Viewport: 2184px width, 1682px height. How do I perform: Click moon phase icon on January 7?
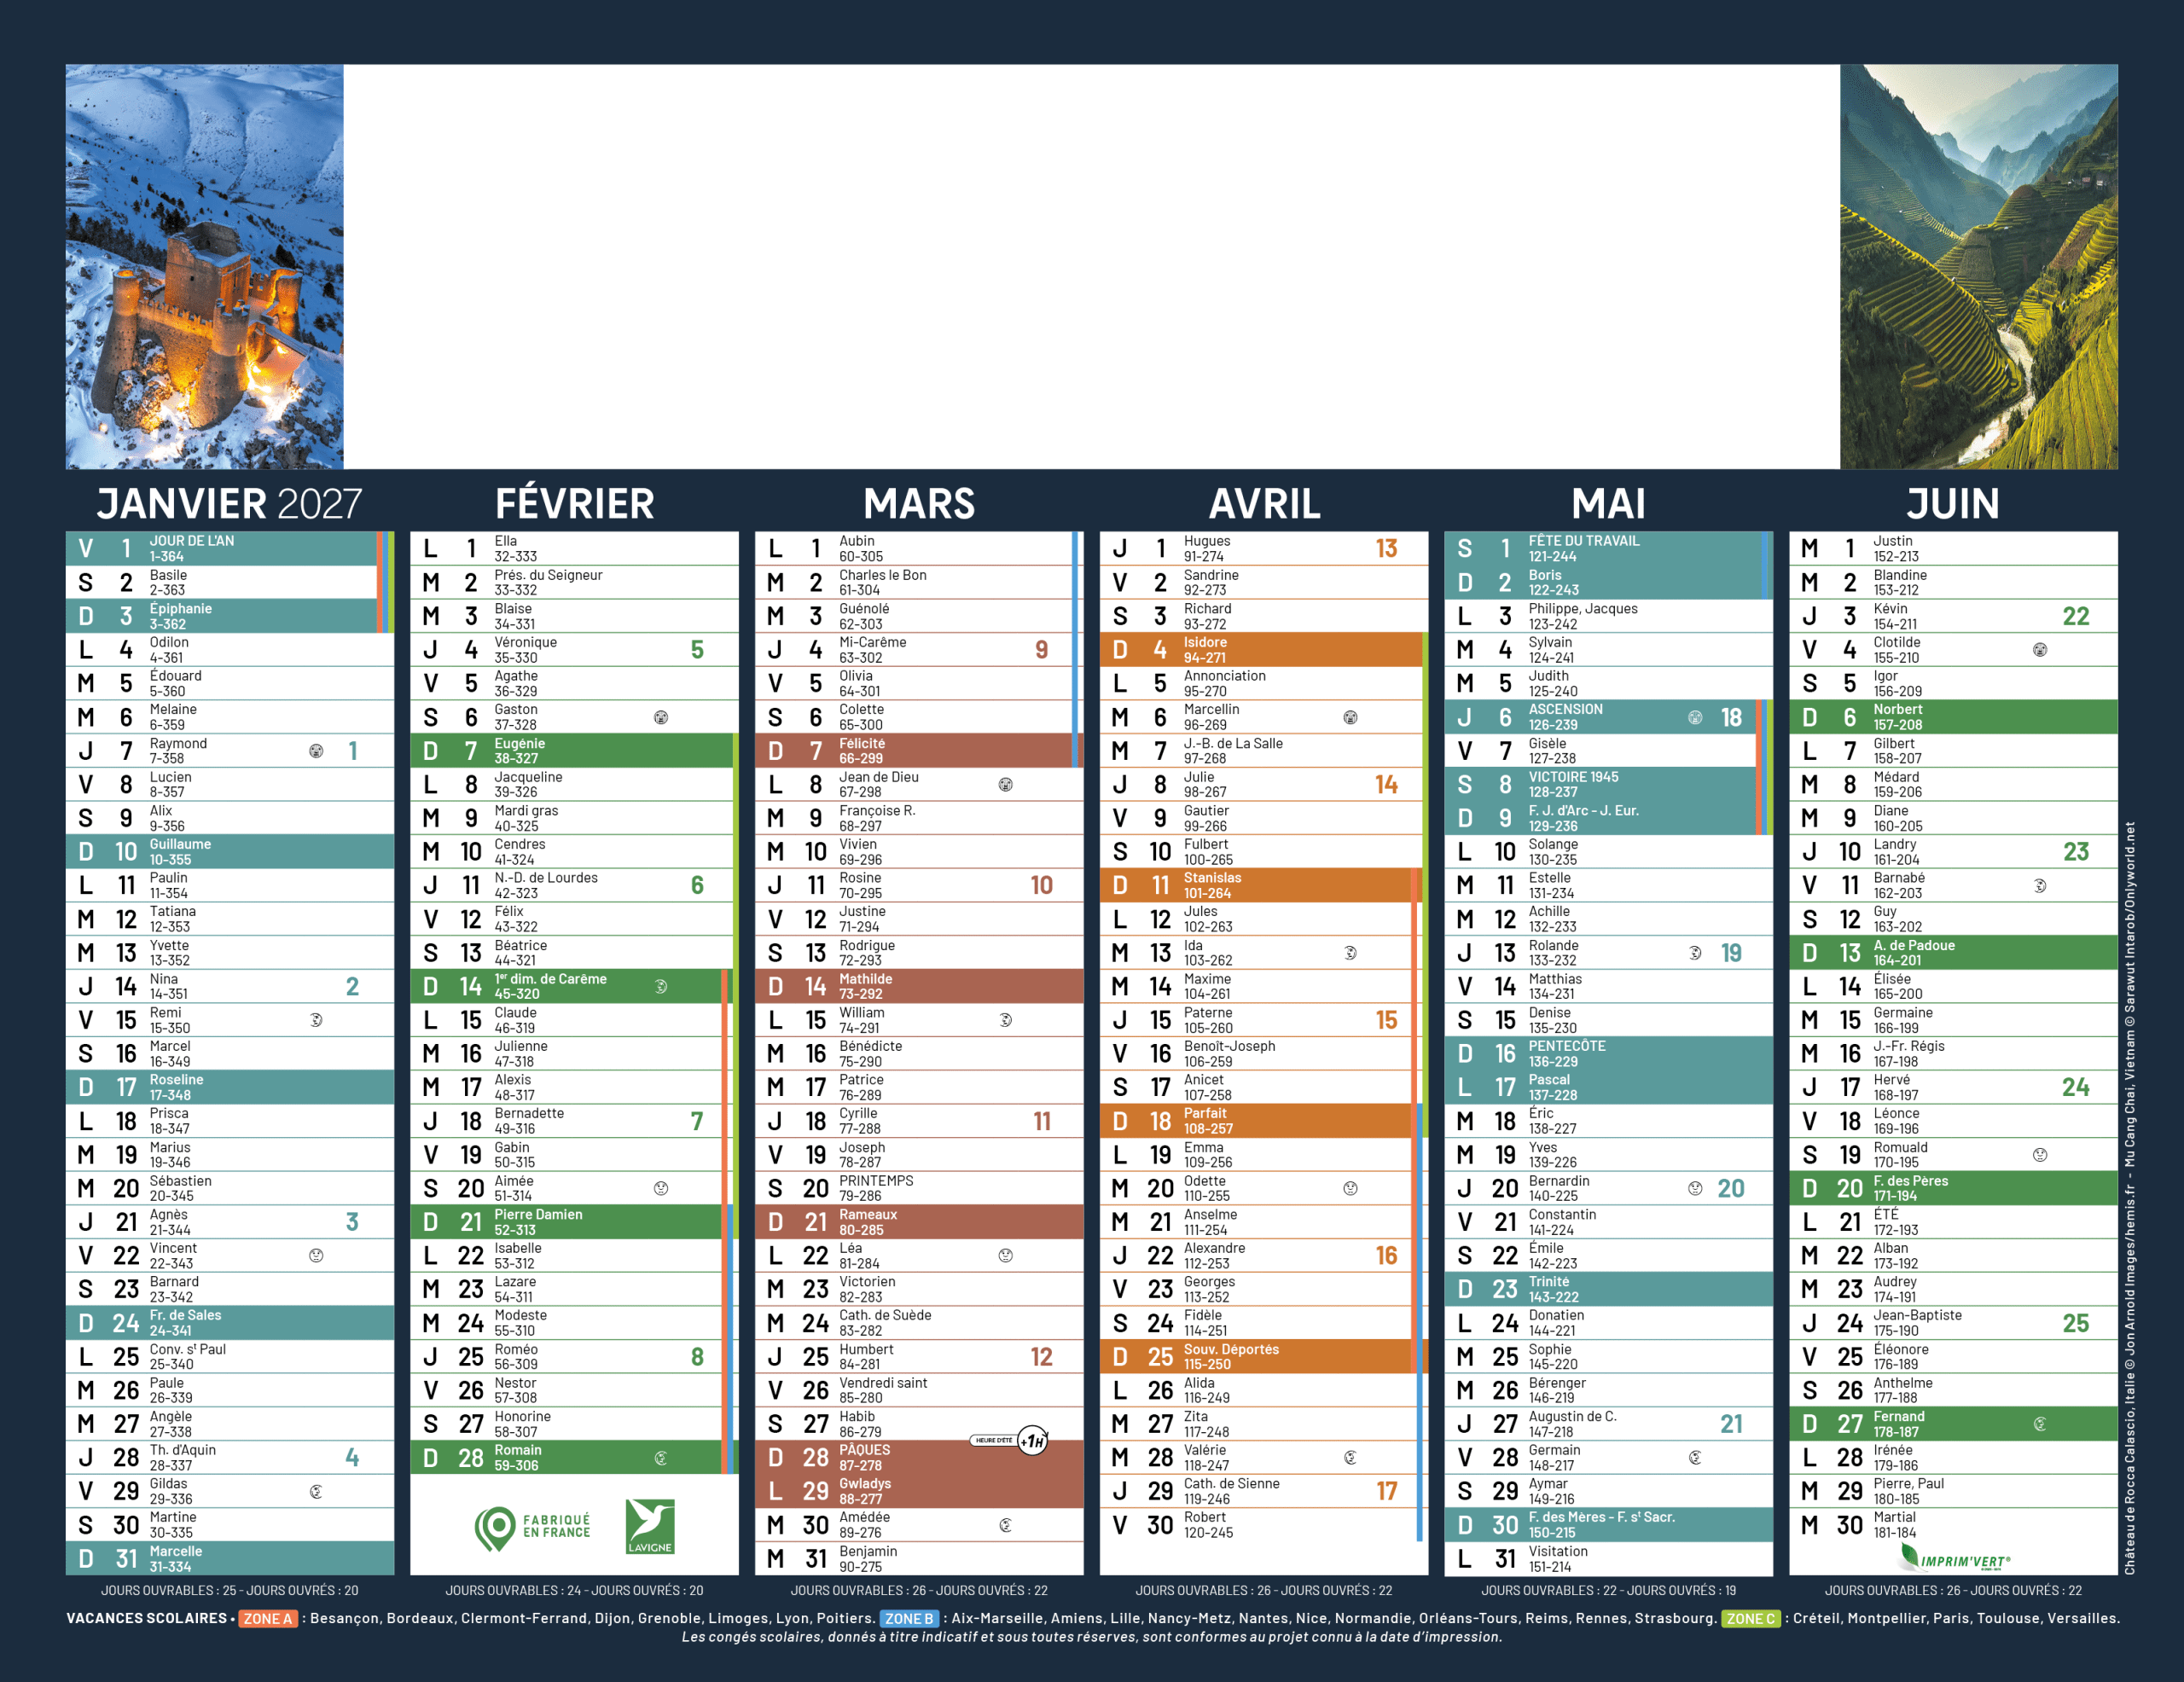[x=316, y=751]
